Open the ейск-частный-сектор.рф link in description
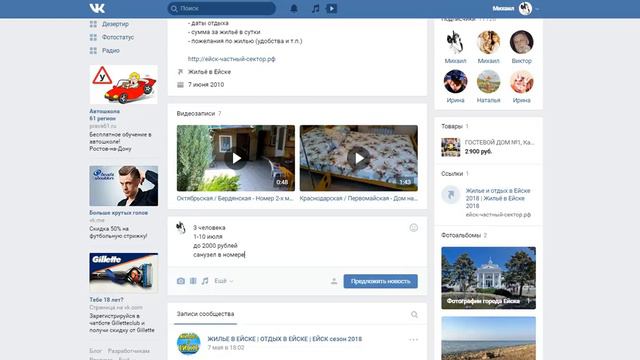Screen dimensions: 640x360 (x=231, y=59)
